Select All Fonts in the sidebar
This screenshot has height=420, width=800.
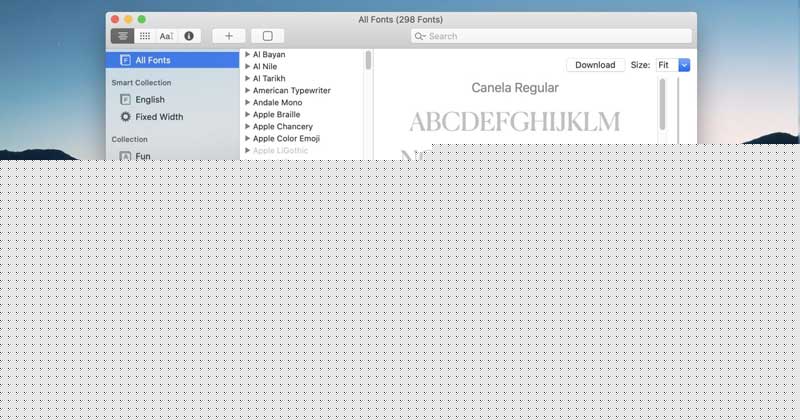[x=172, y=60]
